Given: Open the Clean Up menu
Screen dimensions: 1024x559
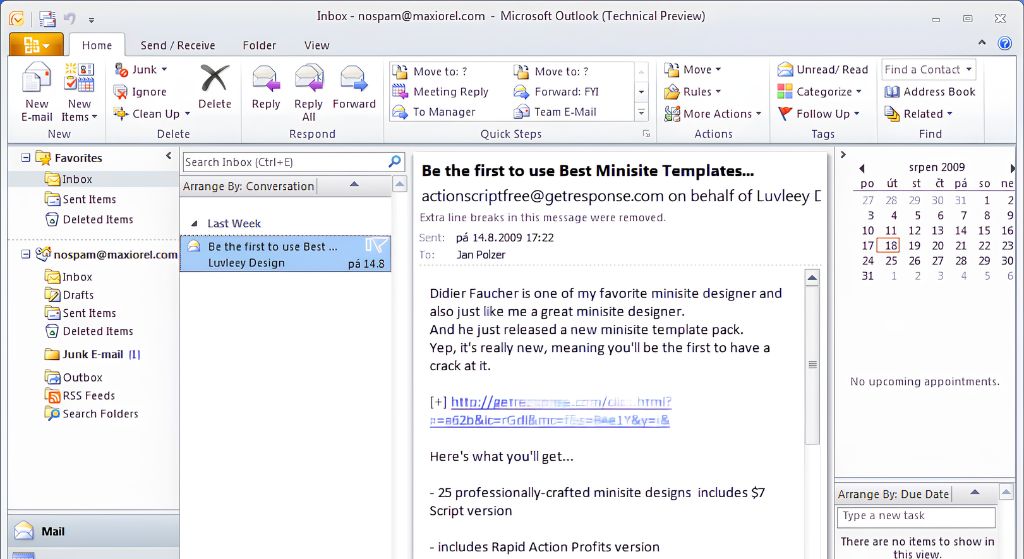Looking at the screenshot, I should pos(152,114).
